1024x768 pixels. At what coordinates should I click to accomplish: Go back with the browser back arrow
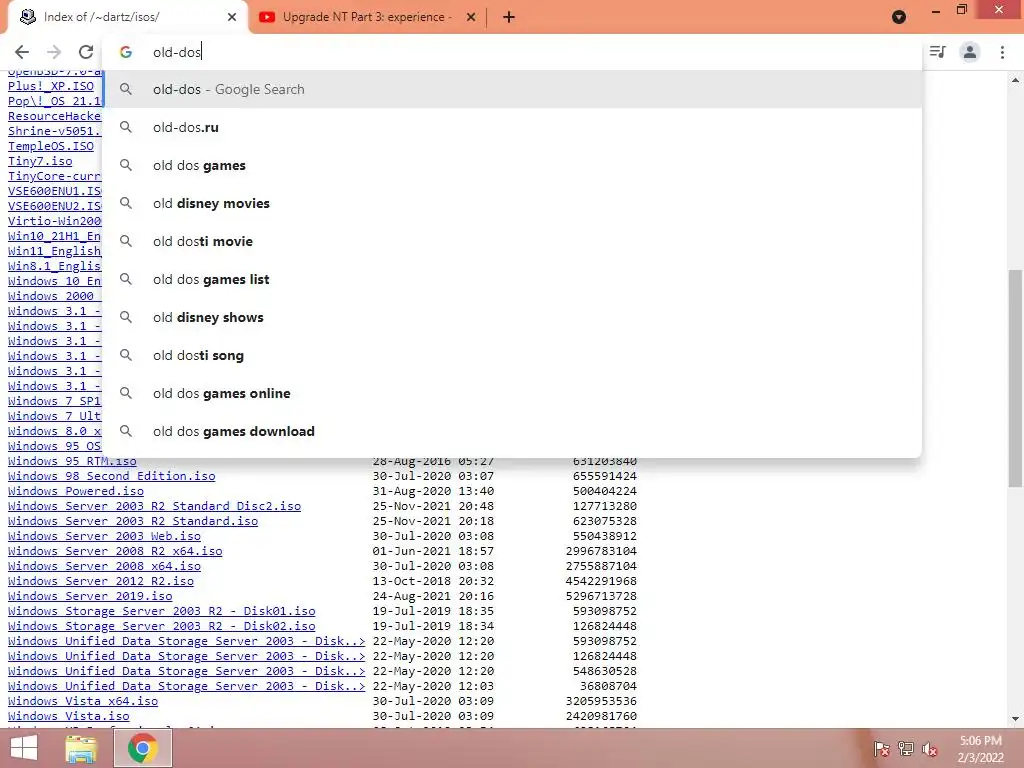click(x=22, y=52)
